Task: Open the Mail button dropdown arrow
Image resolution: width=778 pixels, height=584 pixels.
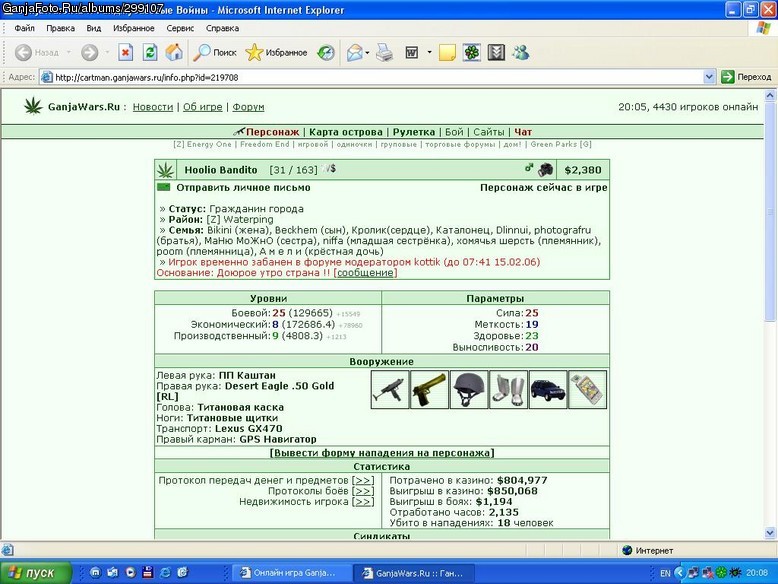Action: [x=367, y=53]
